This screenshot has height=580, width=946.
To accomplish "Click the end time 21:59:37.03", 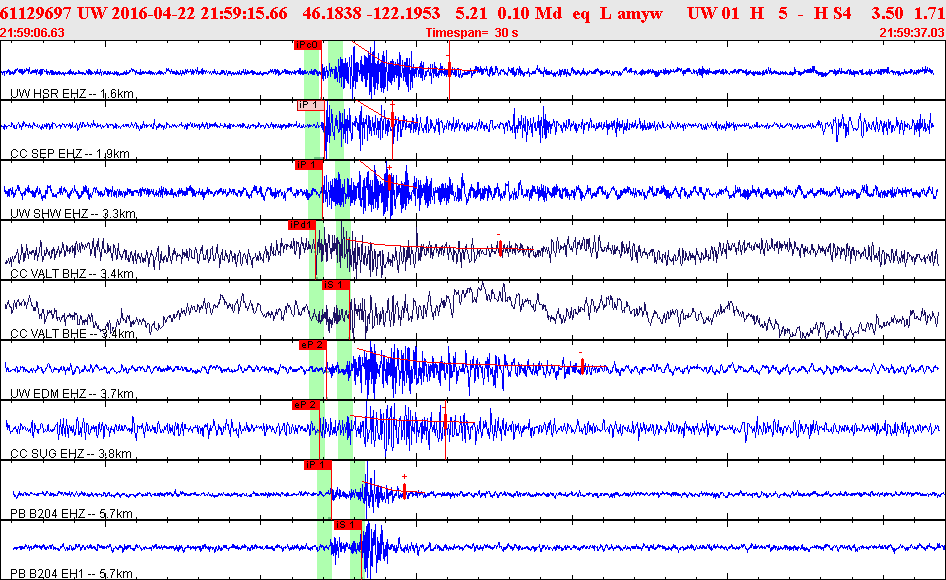I will coord(912,33).
